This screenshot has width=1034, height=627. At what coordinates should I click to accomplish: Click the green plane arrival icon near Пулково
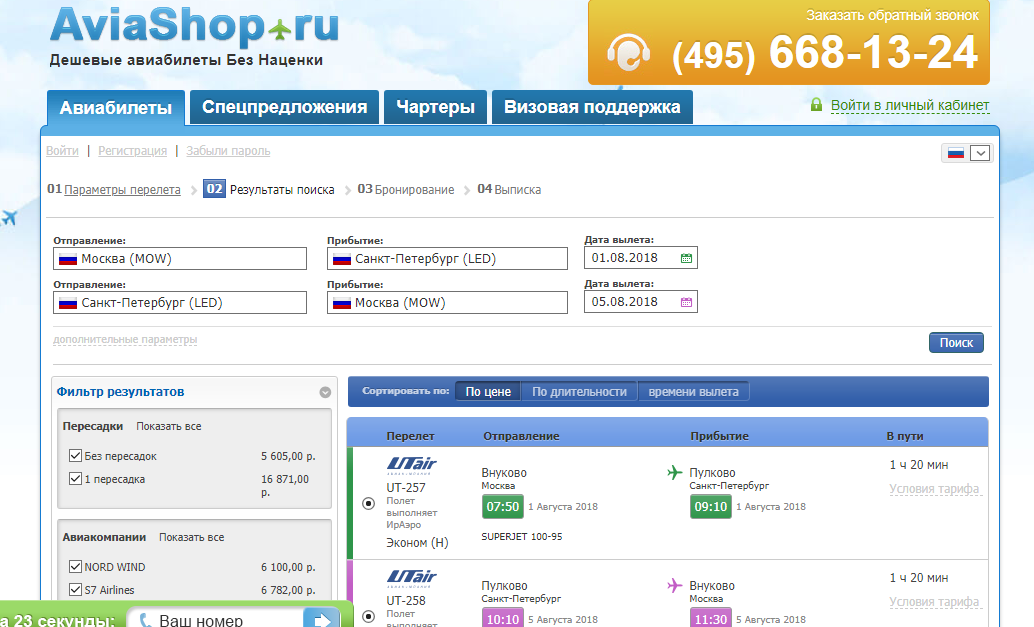674,473
